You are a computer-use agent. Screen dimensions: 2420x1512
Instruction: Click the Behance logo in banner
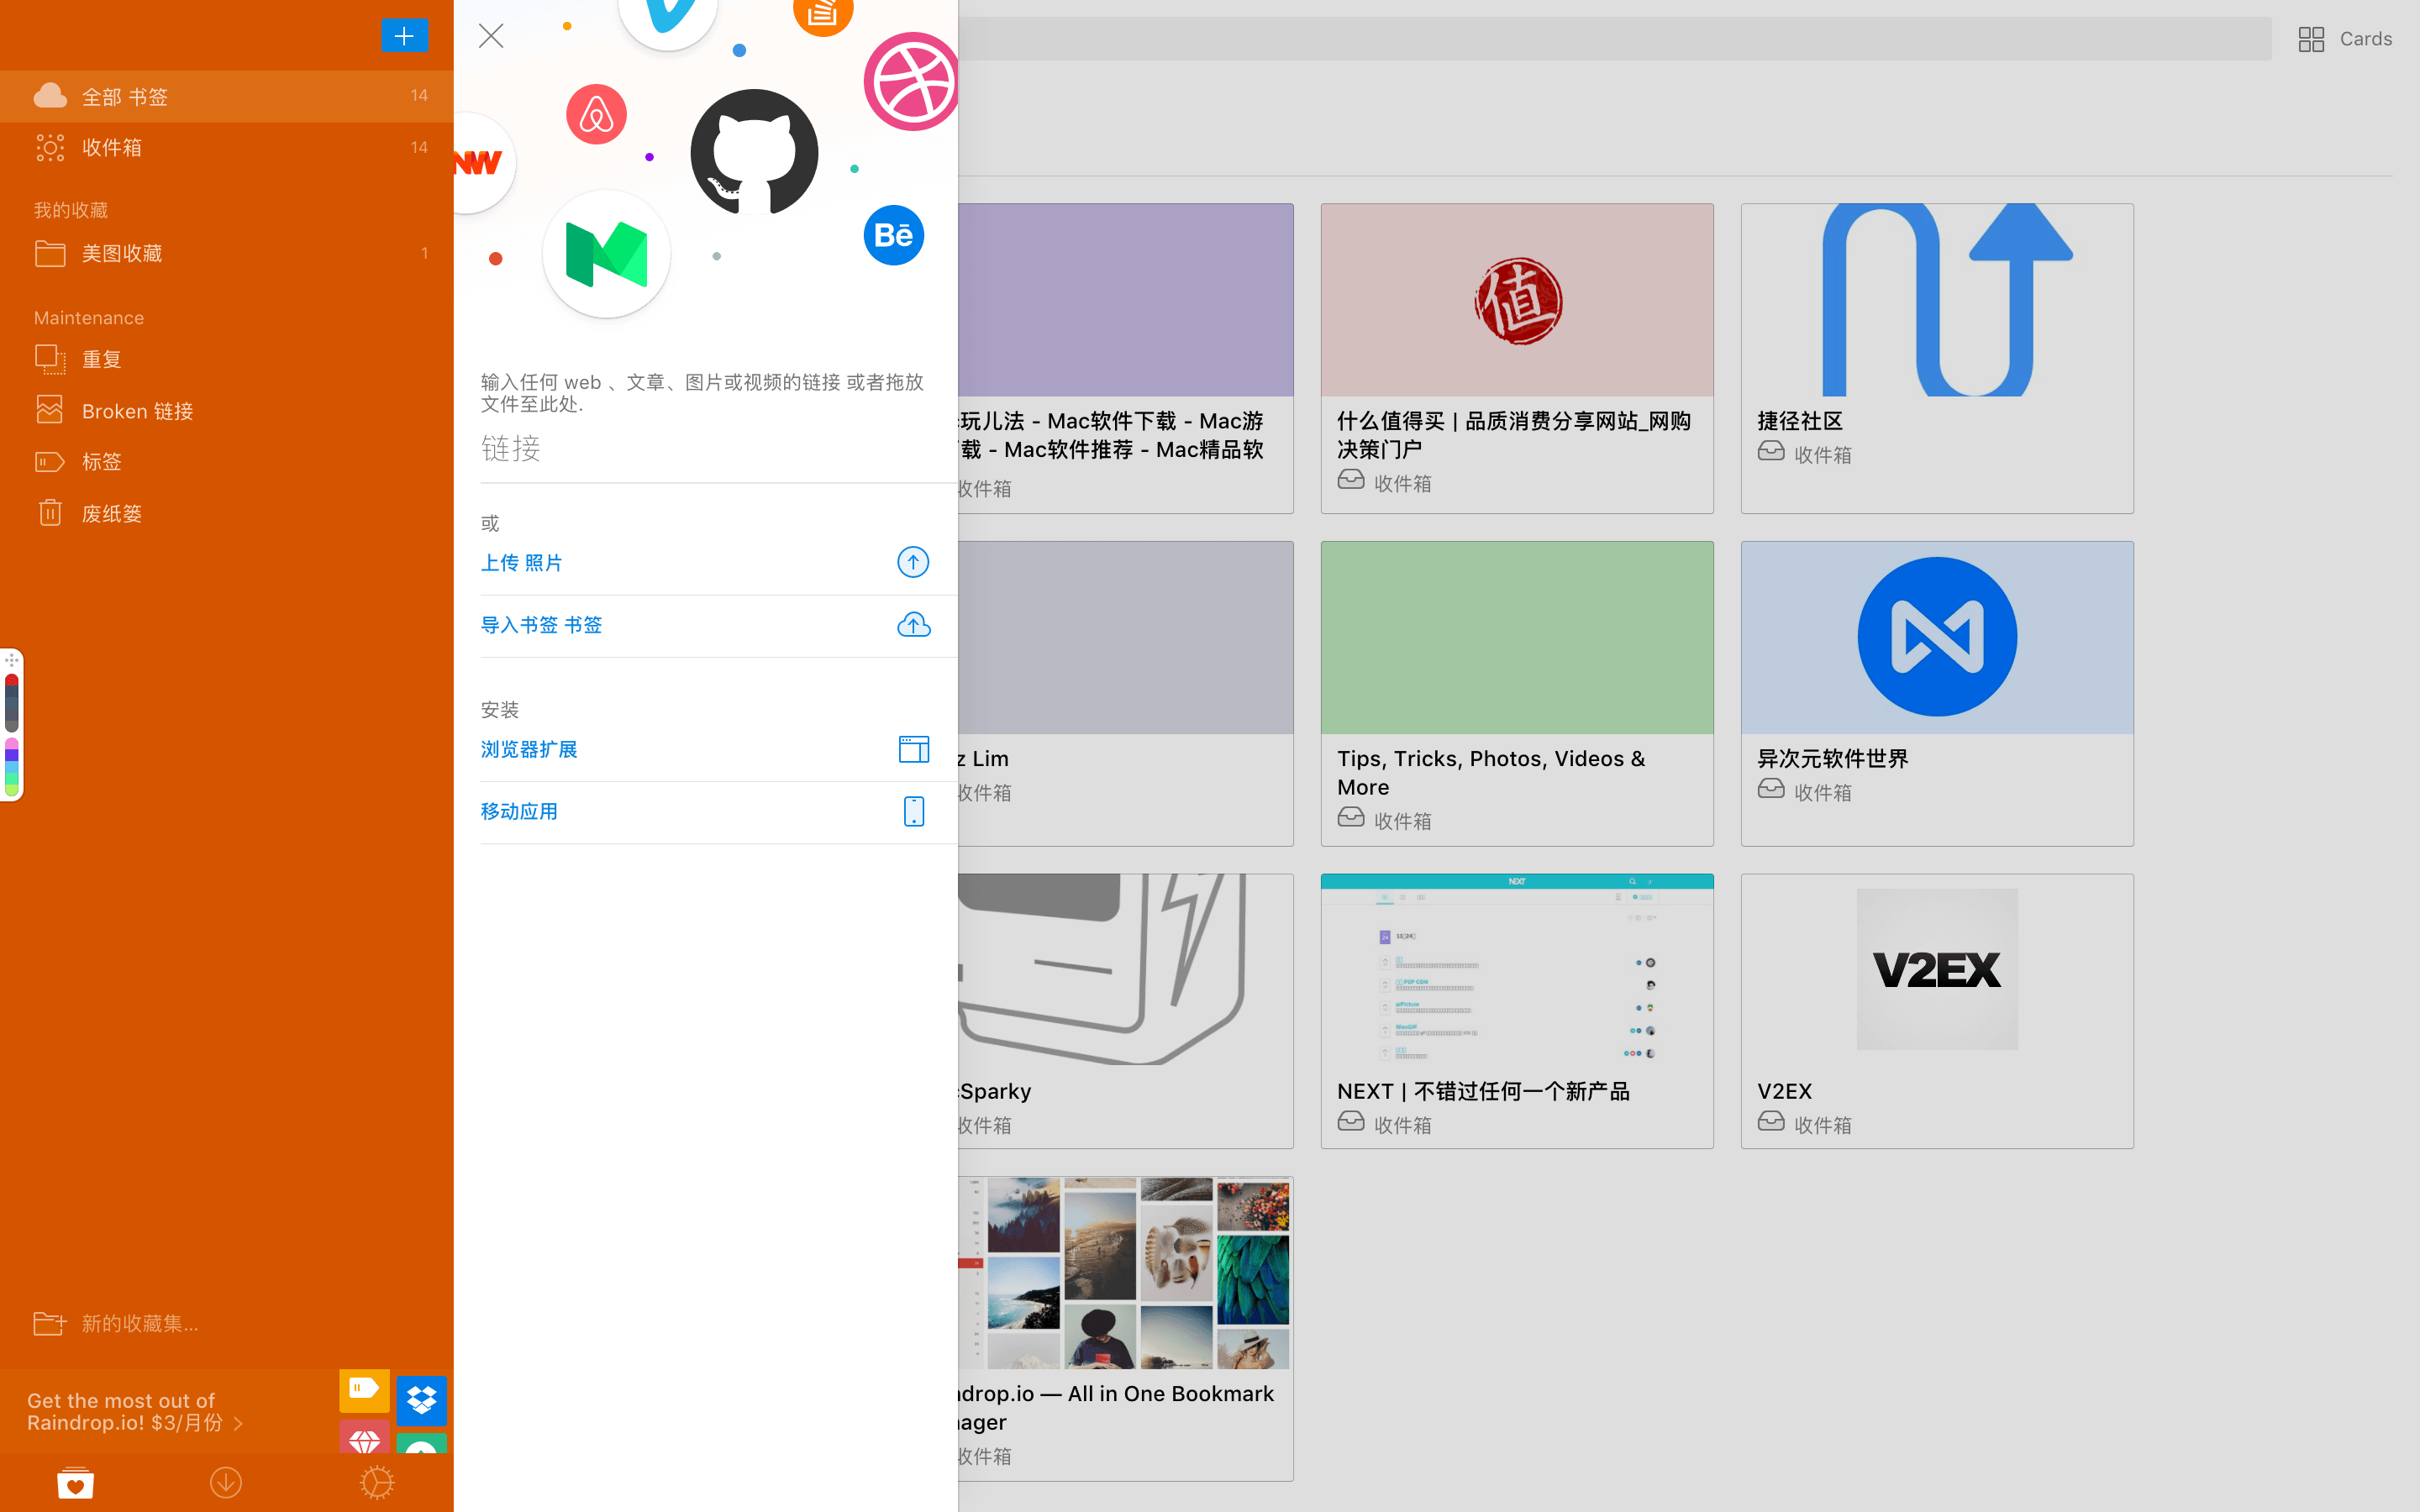click(x=893, y=235)
